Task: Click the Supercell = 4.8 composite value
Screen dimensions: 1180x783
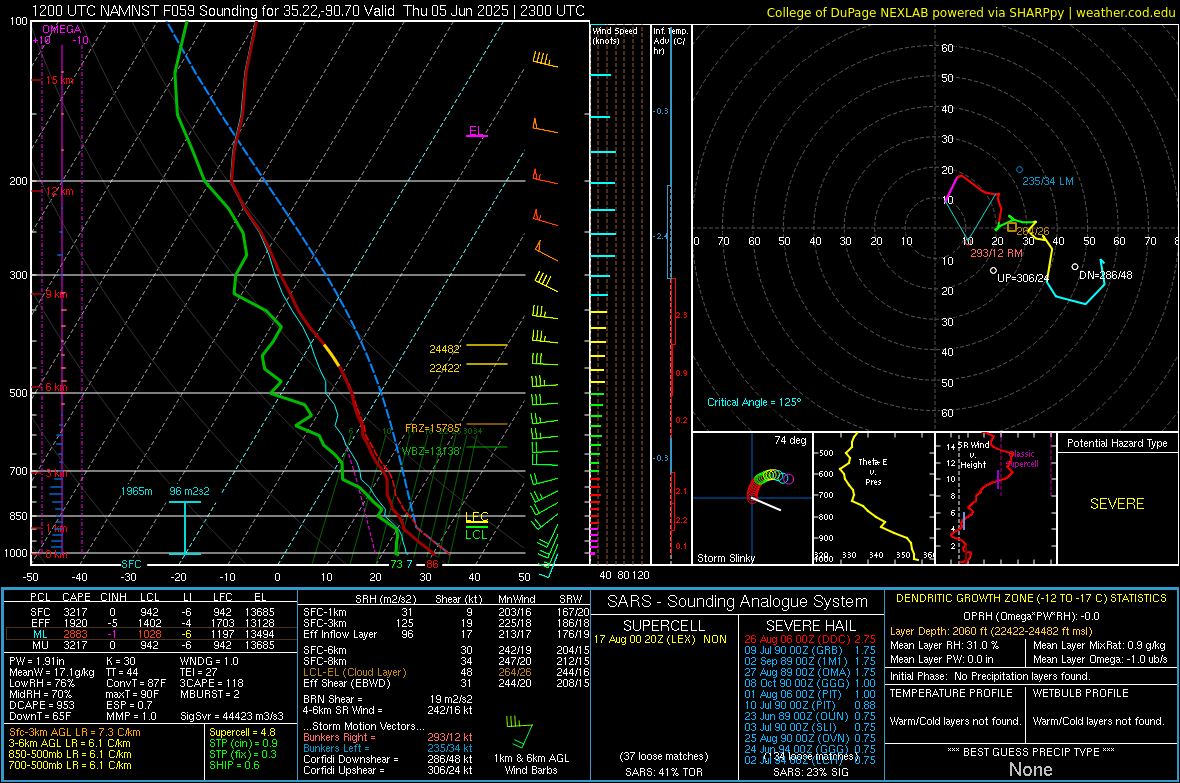Action: pyautogui.click(x=242, y=732)
